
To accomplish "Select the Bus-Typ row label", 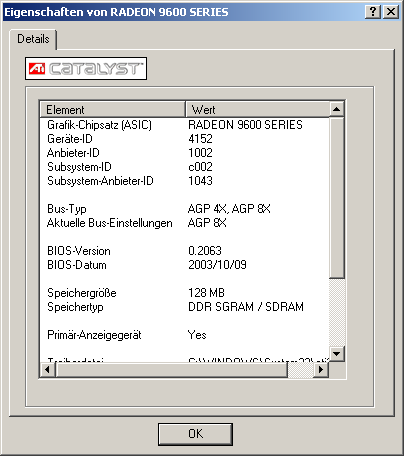I will [67, 209].
